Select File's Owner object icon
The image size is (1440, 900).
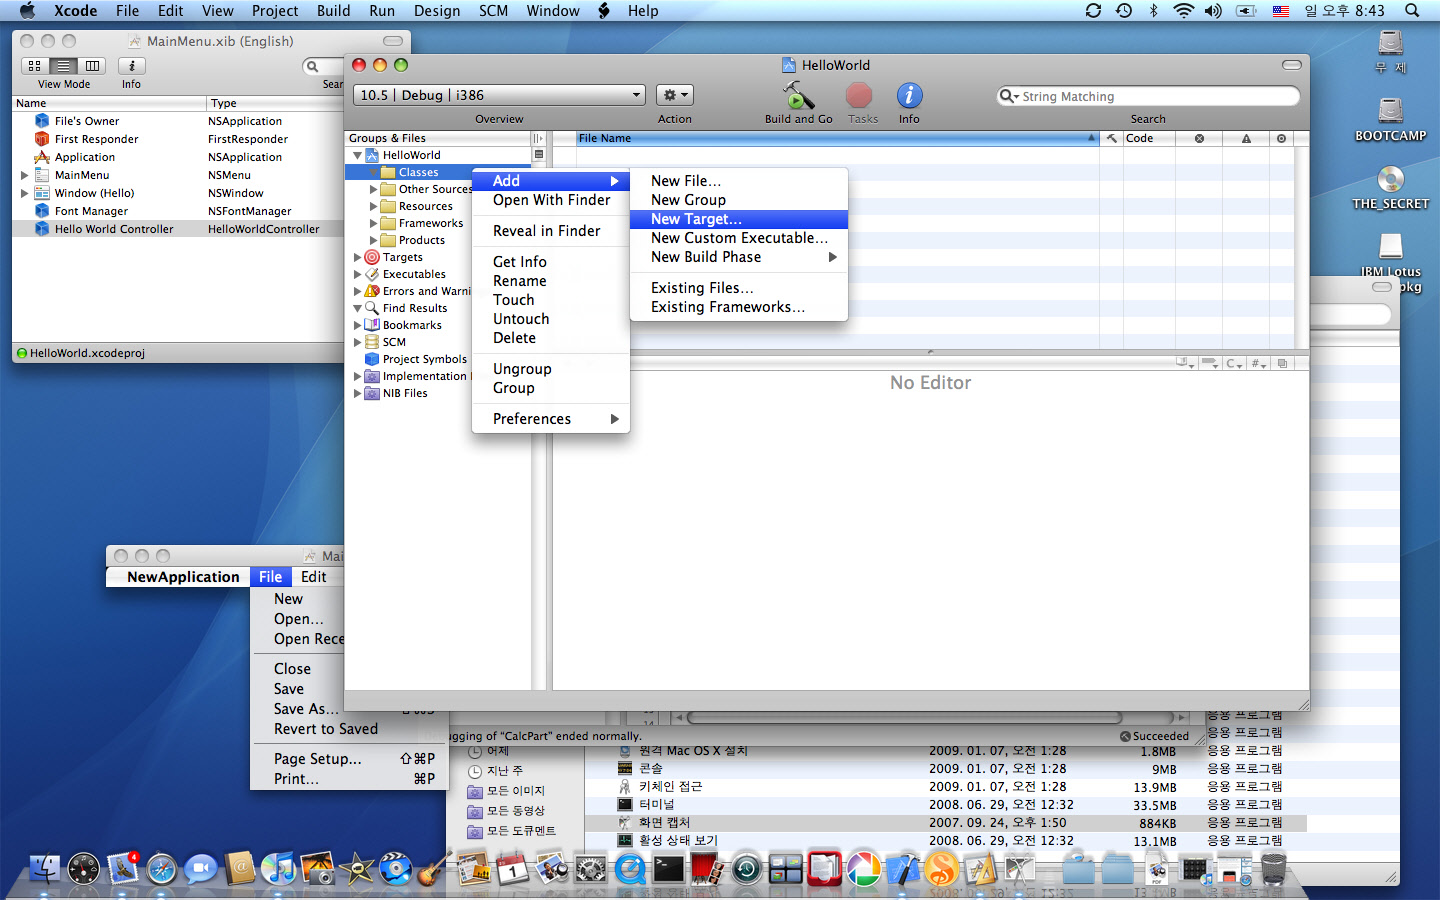(x=42, y=121)
